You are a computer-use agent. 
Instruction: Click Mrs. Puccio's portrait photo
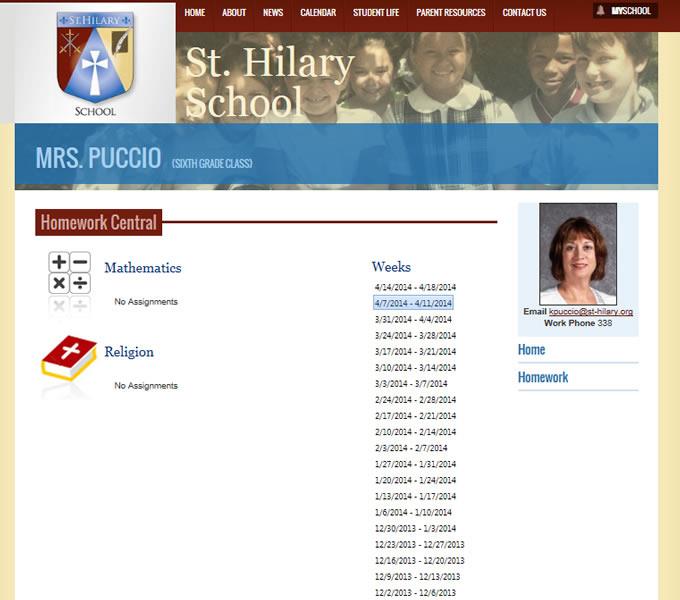click(578, 254)
